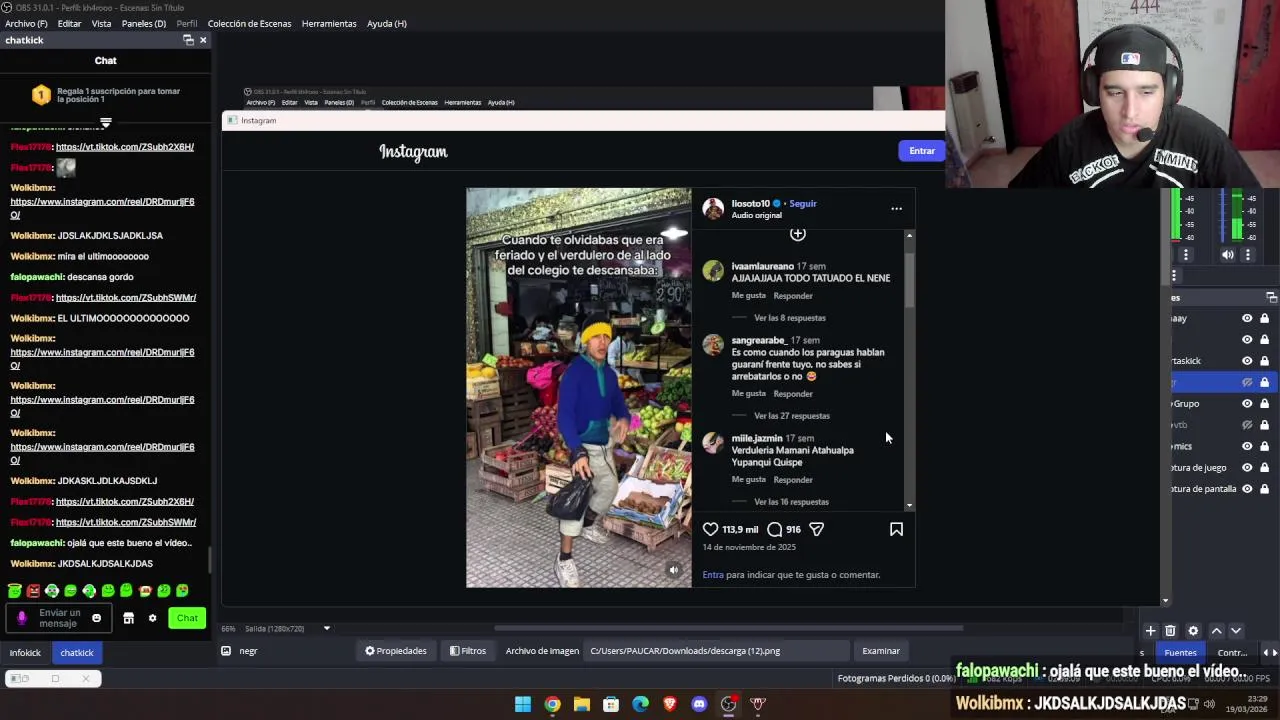The width and height of the screenshot is (1280, 720).
Task: Open Paneles menu
Action: (x=144, y=23)
